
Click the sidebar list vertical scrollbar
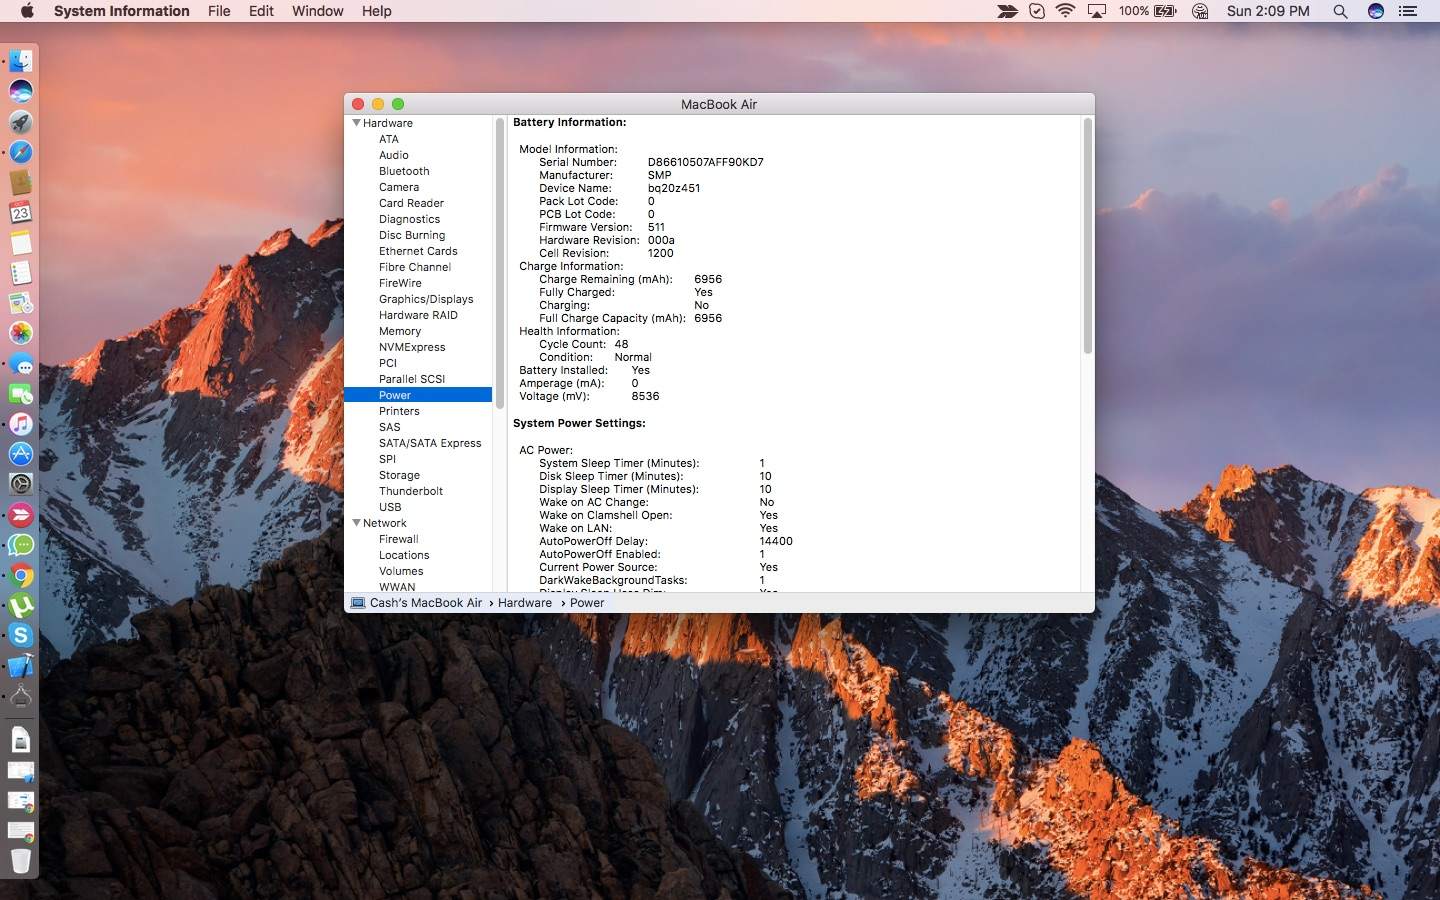point(499,262)
